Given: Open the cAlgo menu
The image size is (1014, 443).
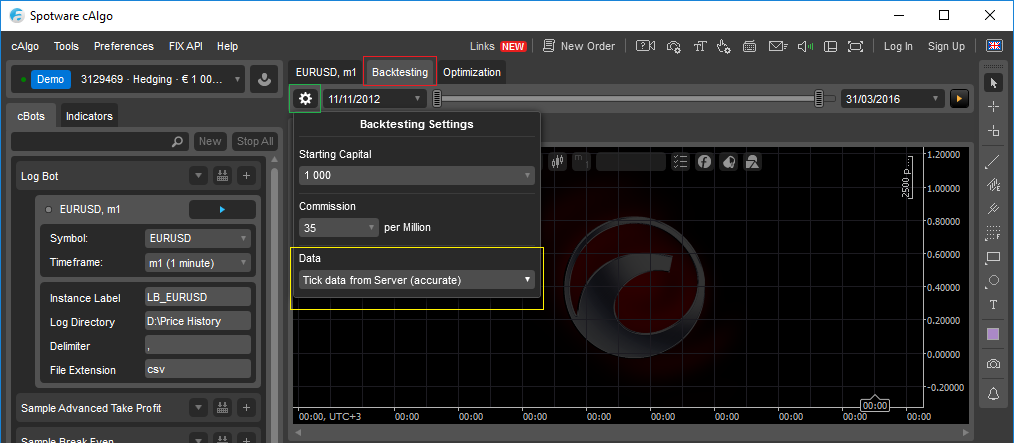Looking at the screenshot, I should click(25, 46).
